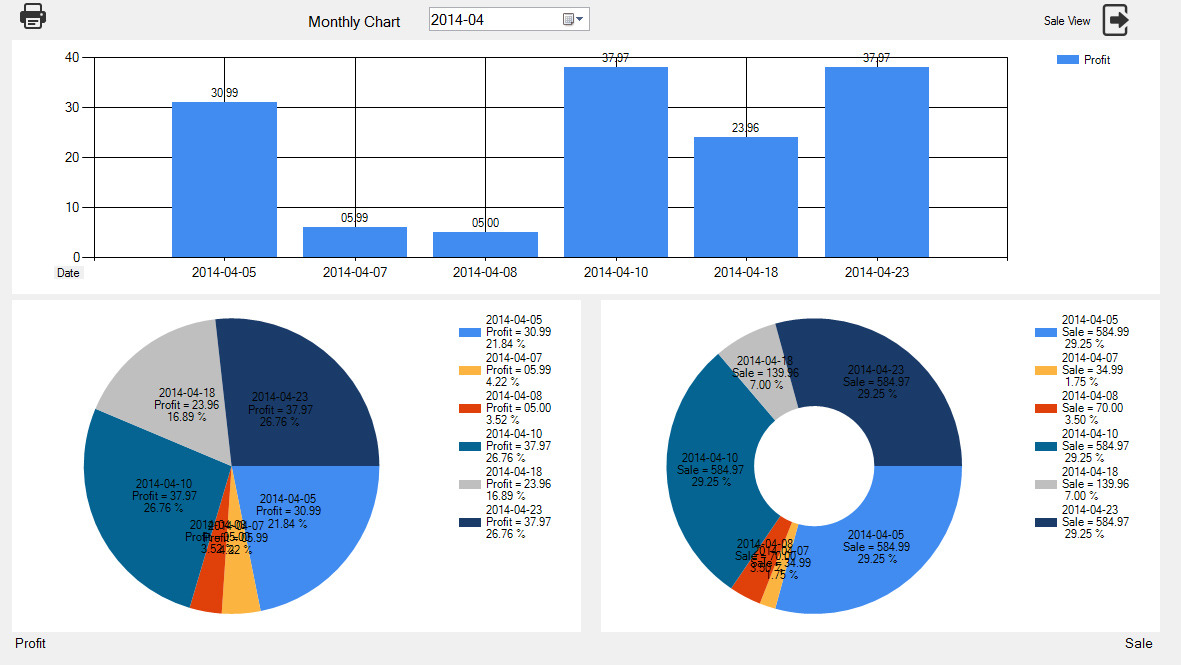
Task: Click the 2014-04-05 slice in sale doughnut
Action: click(x=870, y=550)
